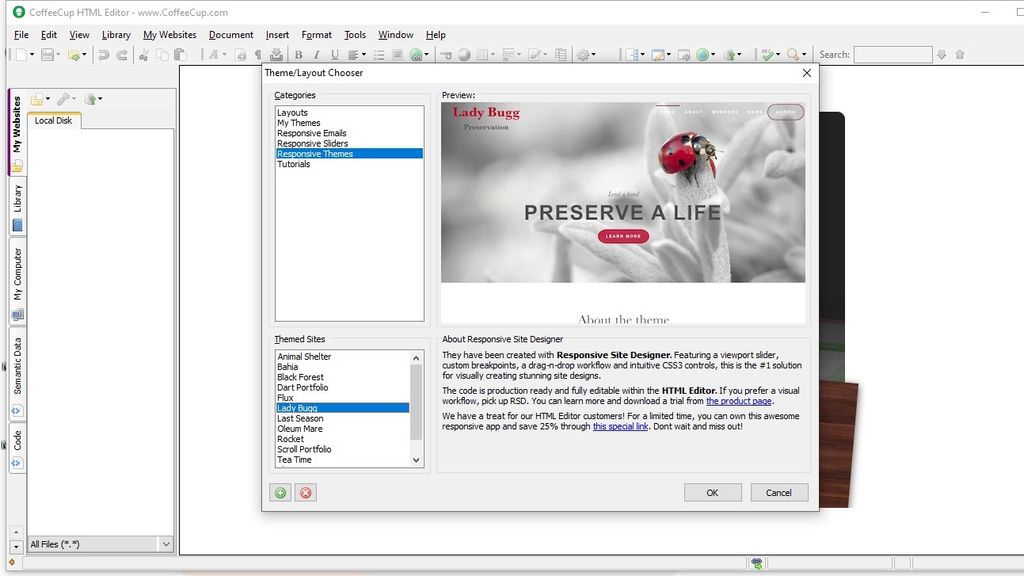Open the search magnifier tool
The width and height of the screenshot is (1024, 576).
(790, 54)
